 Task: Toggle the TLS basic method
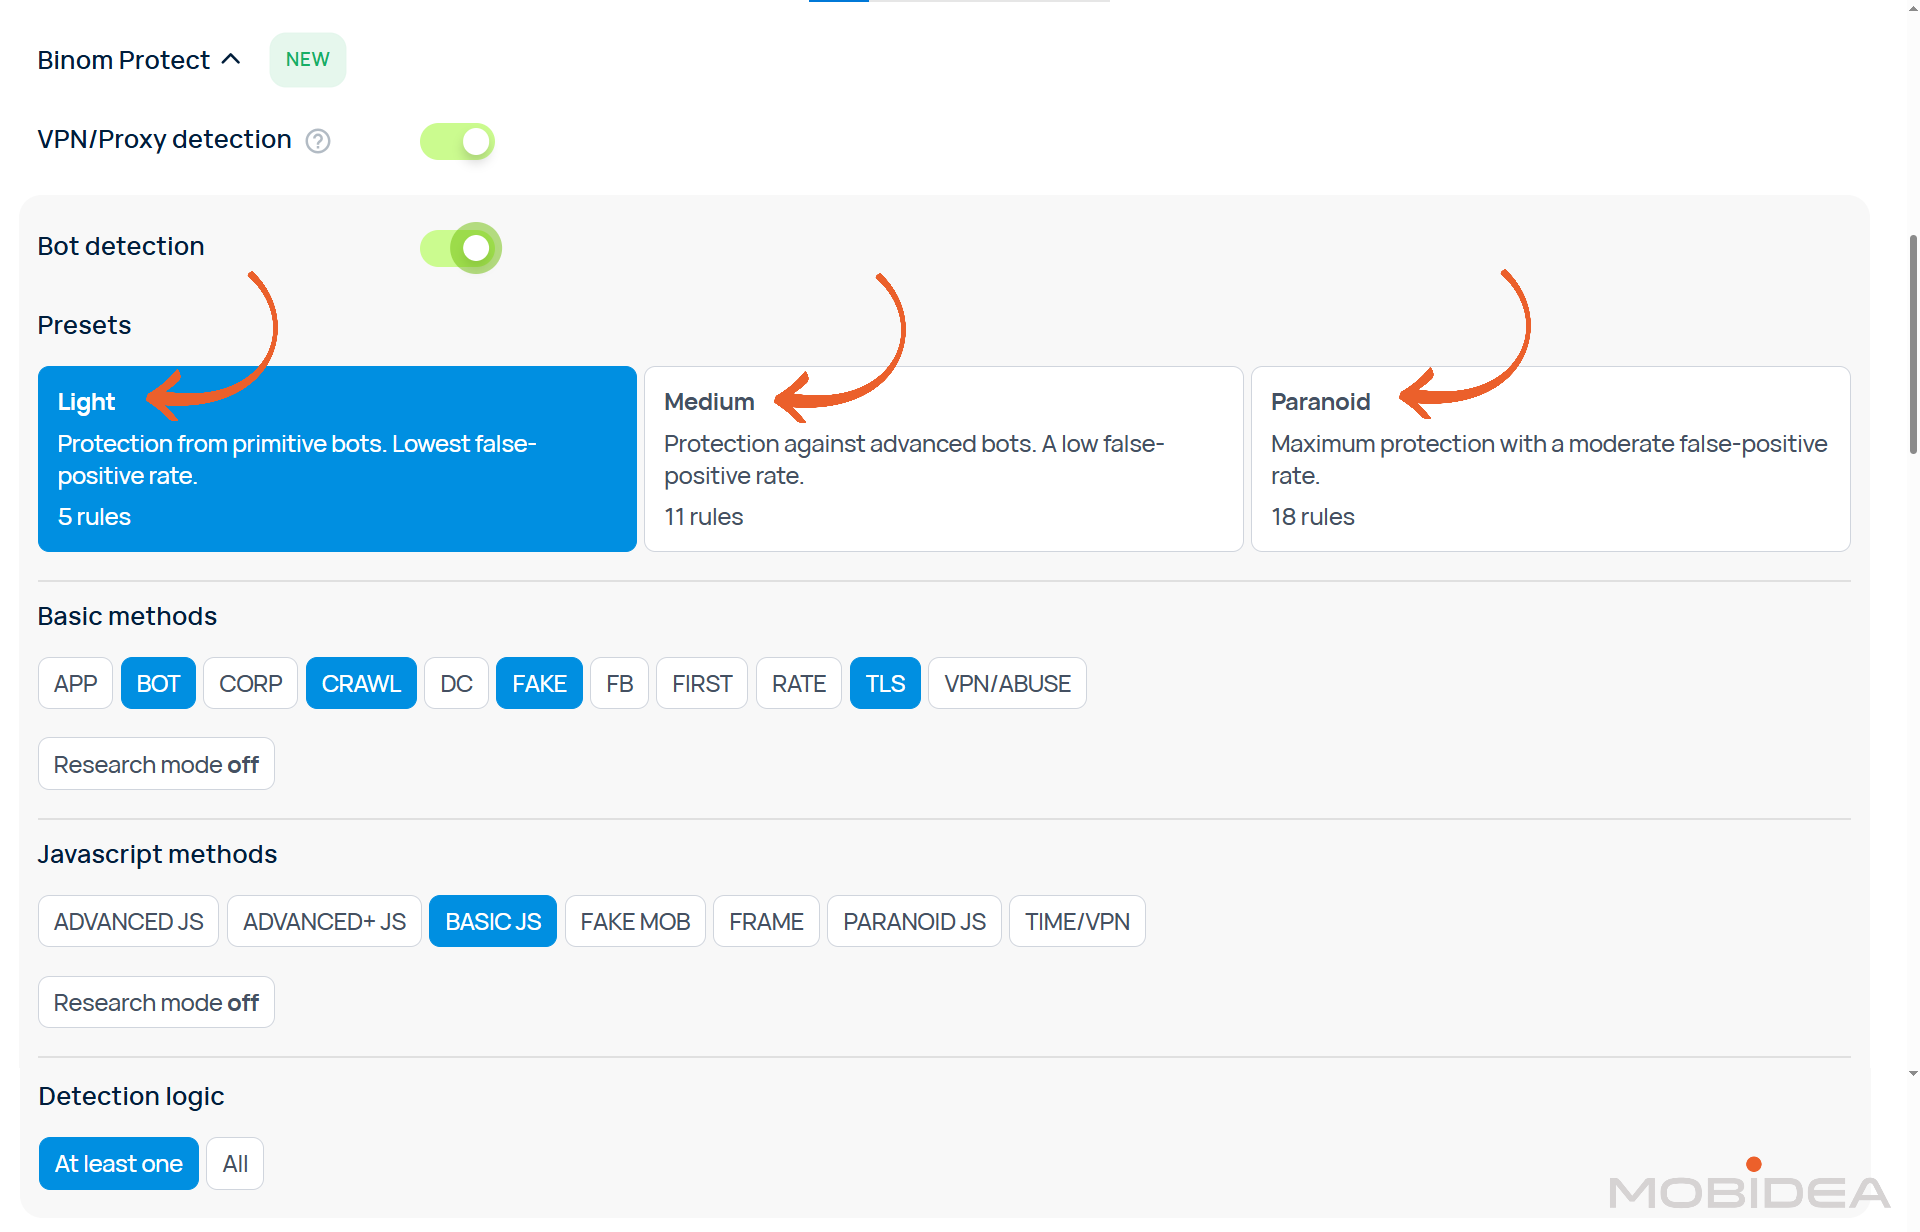point(885,684)
